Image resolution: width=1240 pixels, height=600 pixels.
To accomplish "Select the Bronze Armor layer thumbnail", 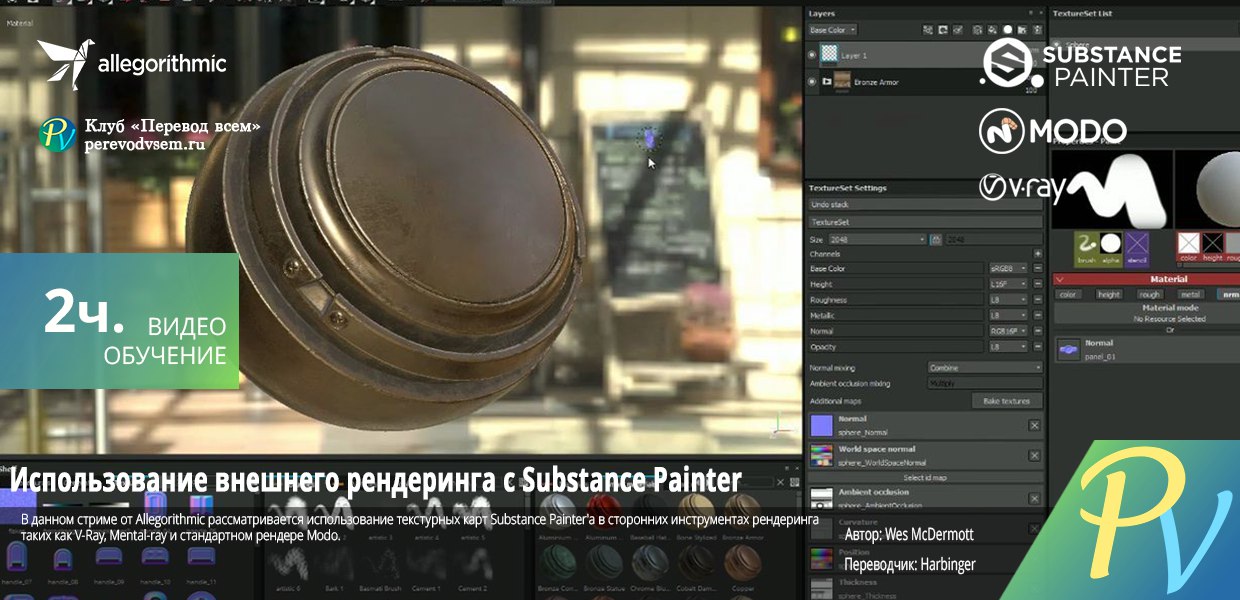I will pos(842,81).
